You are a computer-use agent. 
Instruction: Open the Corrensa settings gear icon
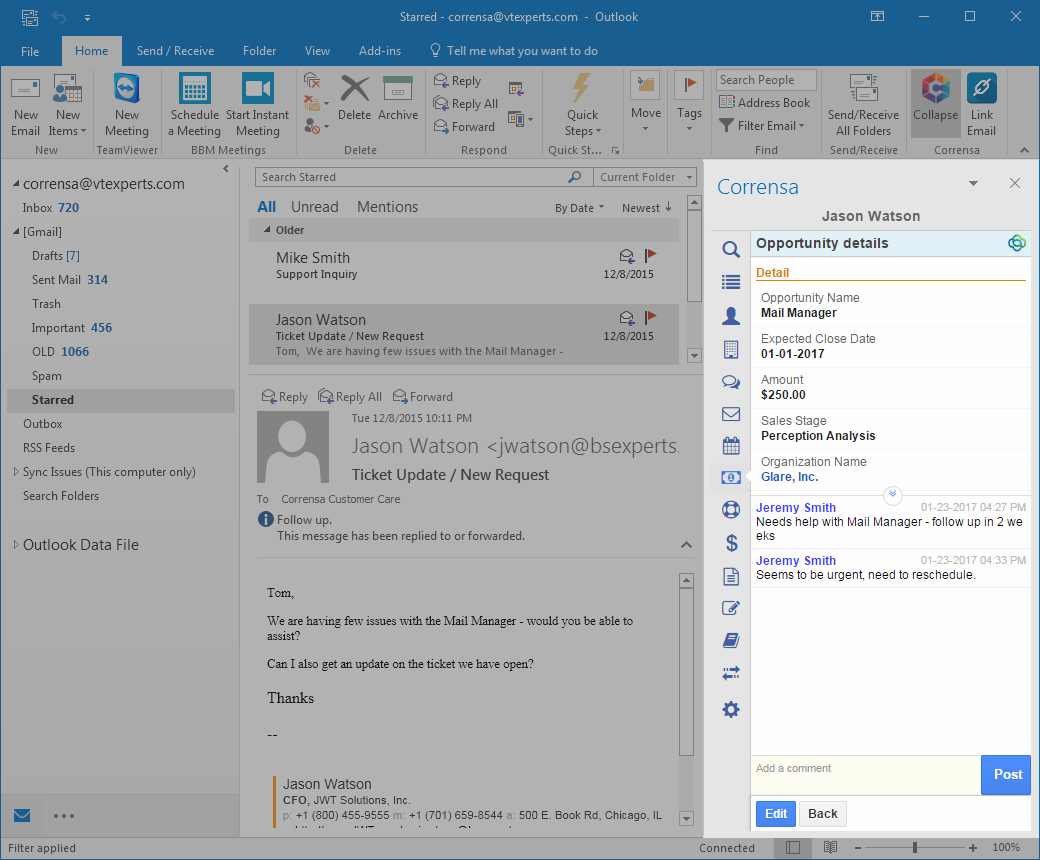pos(730,709)
